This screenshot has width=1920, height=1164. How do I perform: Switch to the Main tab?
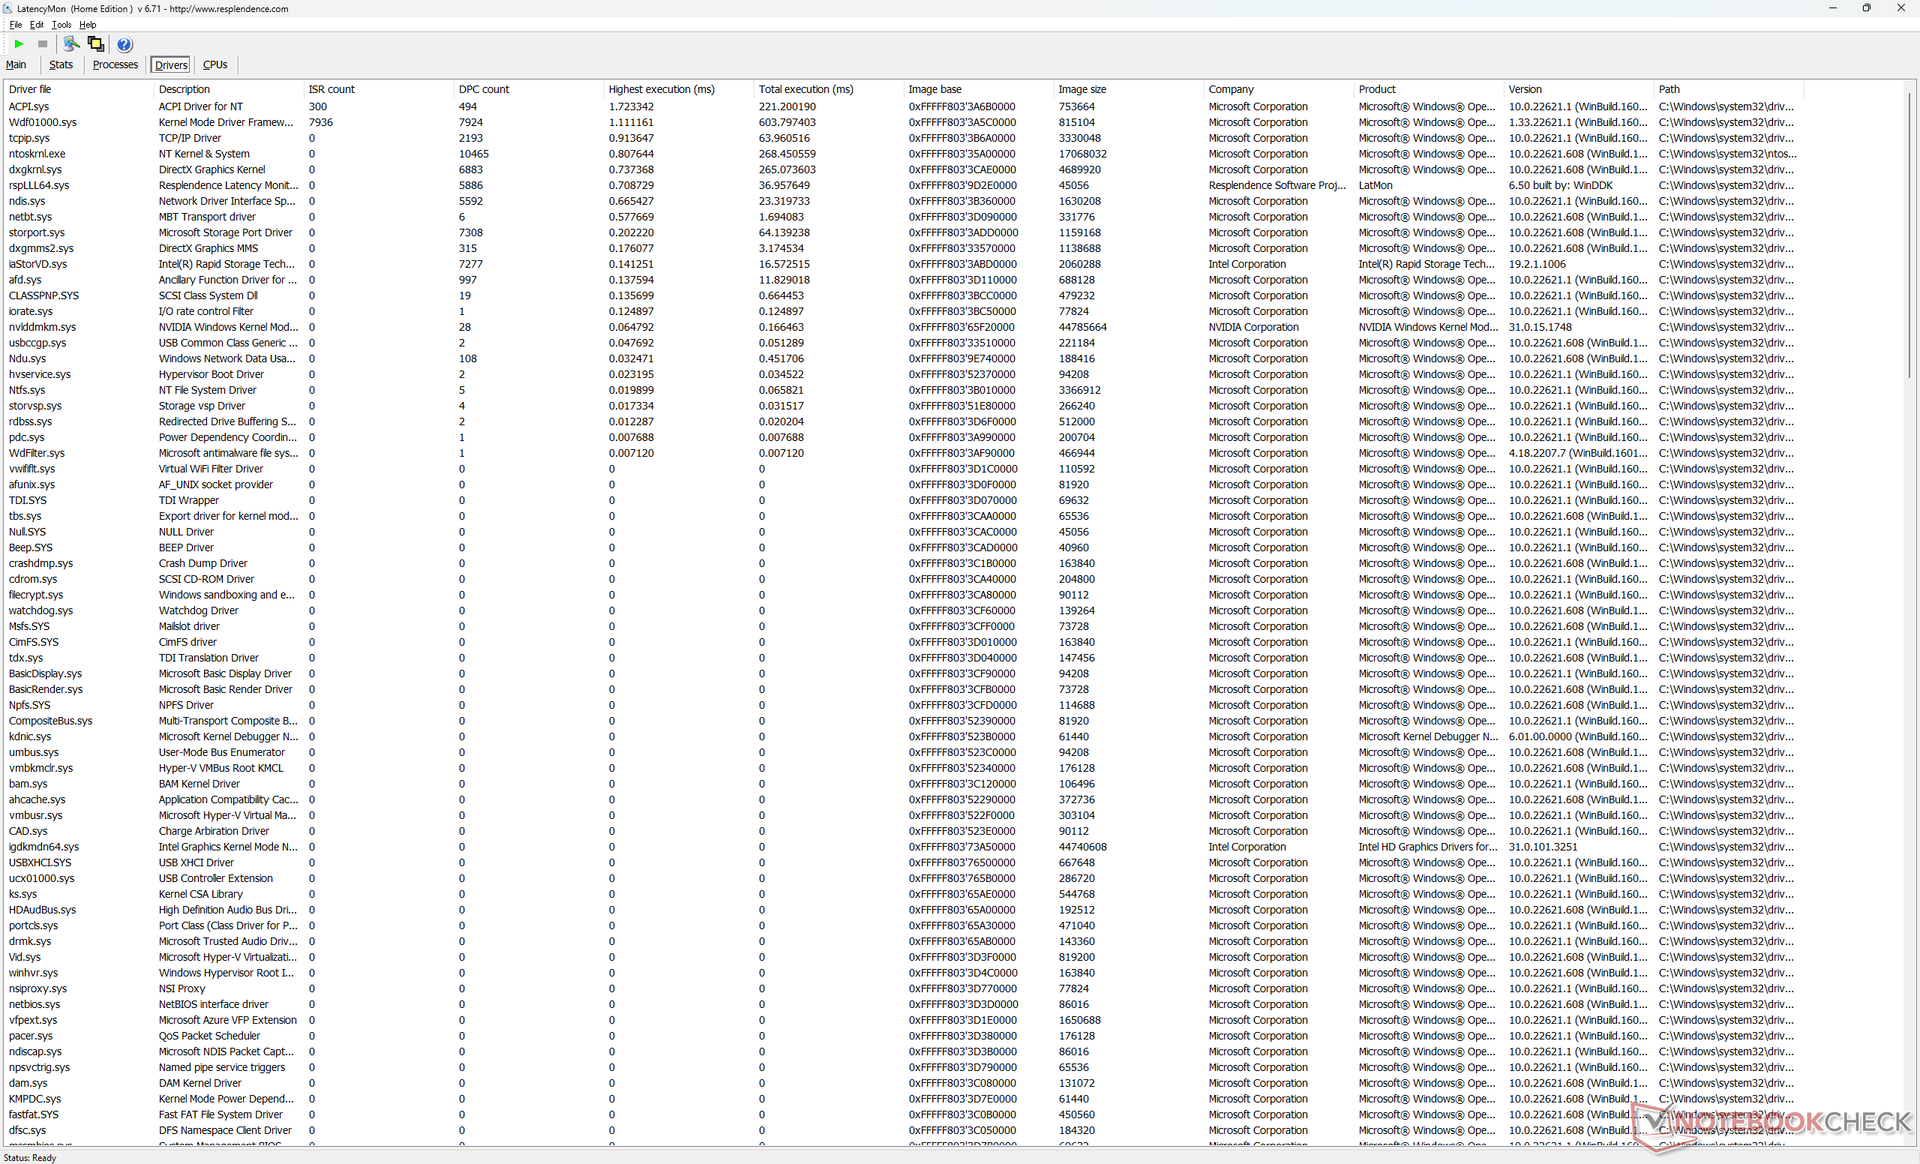pos(16,65)
